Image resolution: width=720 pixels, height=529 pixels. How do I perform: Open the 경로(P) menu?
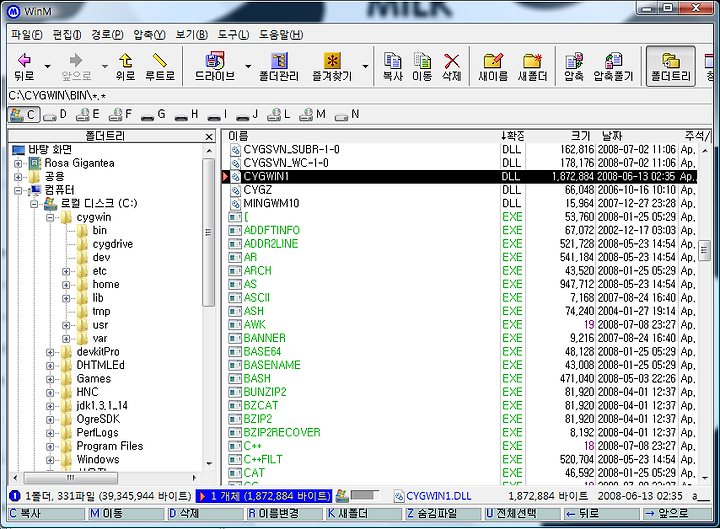coord(107,35)
